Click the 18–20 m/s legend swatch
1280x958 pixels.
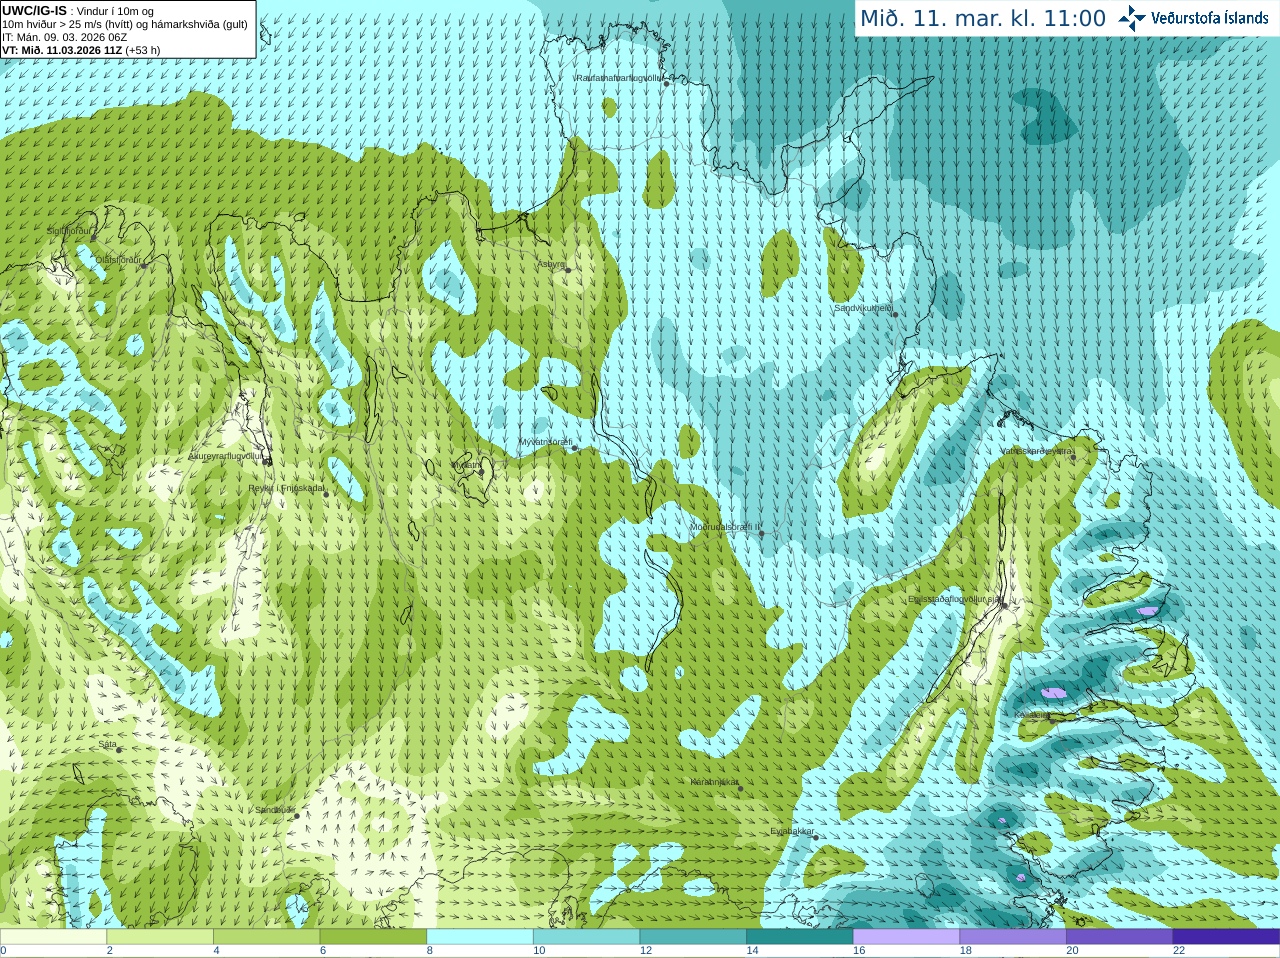pos(1013,937)
